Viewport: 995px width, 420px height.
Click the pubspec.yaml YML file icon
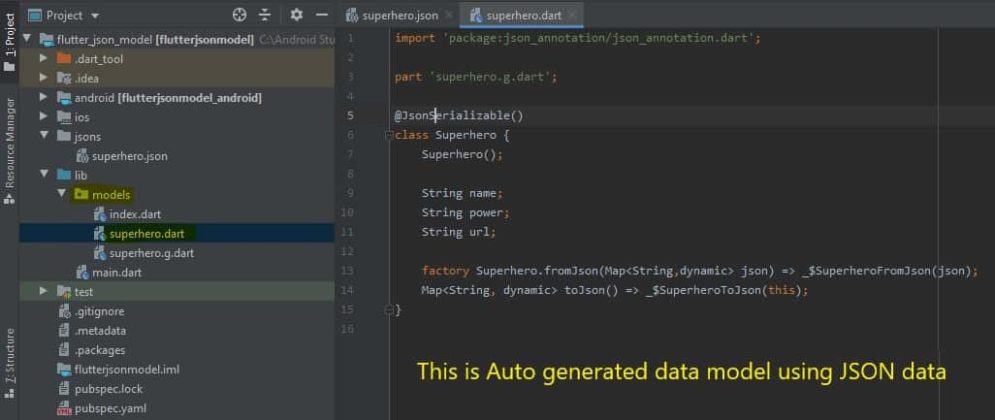(63, 409)
